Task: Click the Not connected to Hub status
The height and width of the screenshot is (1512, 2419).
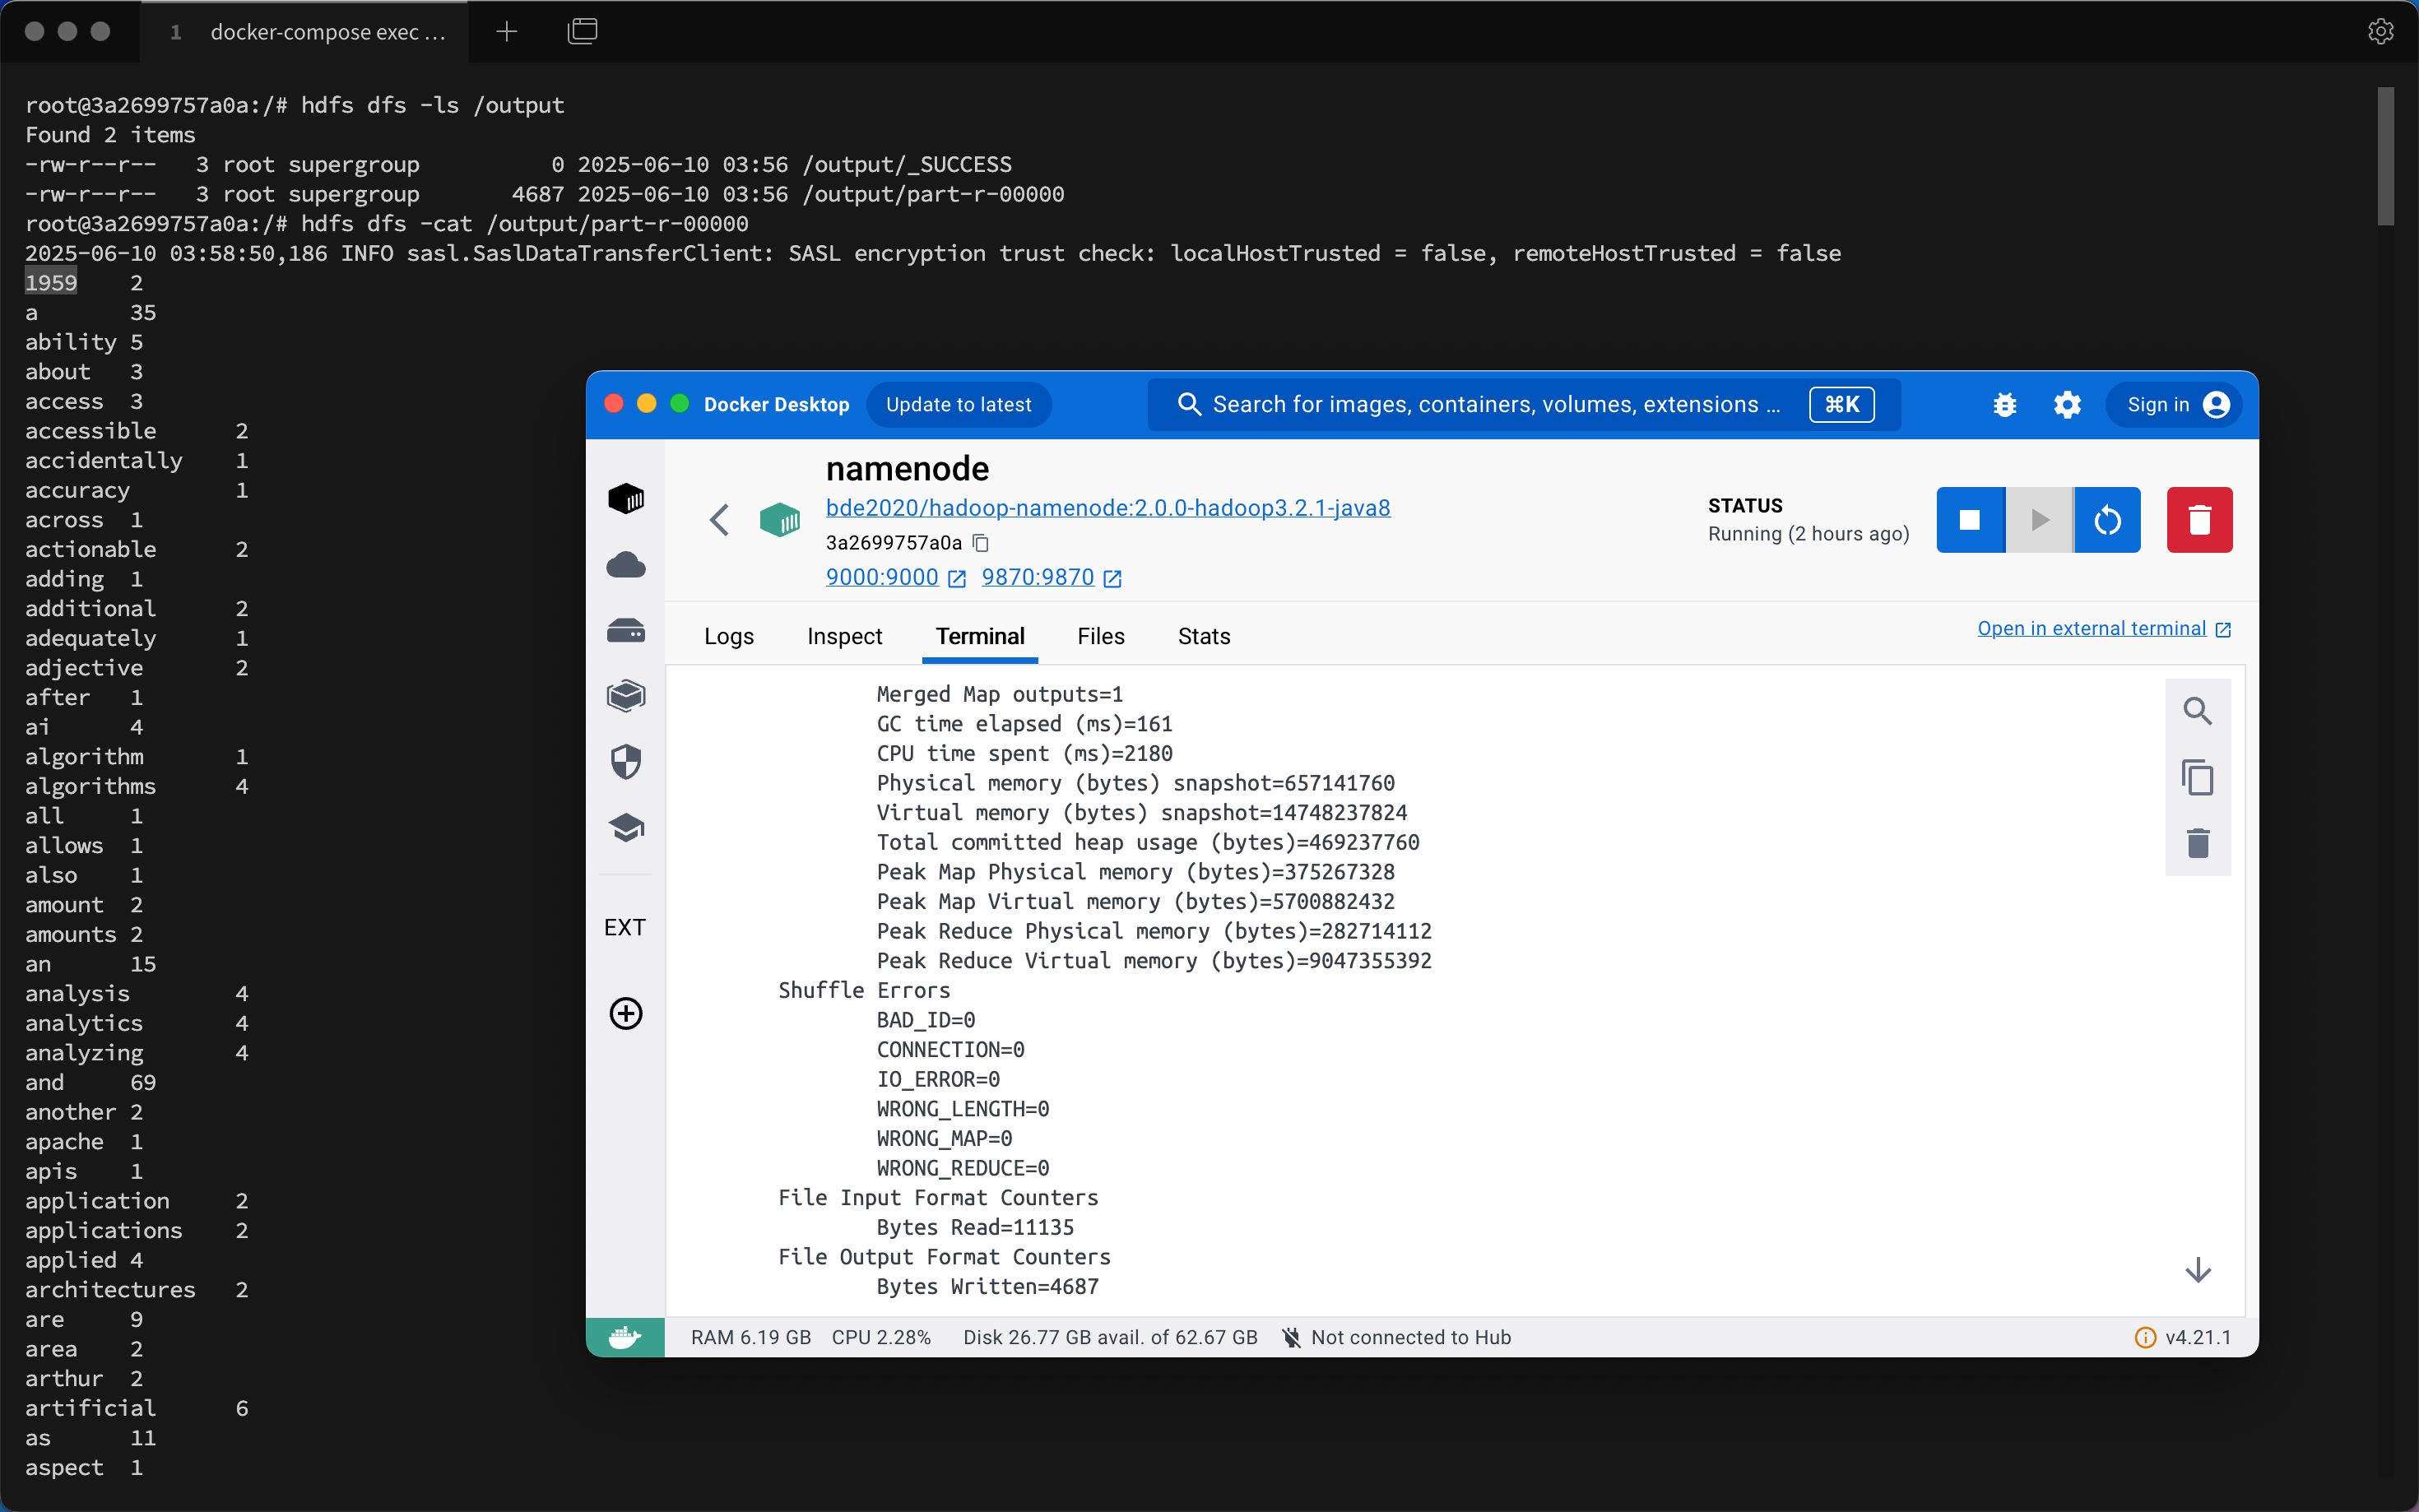Action: tap(1396, 1337)
